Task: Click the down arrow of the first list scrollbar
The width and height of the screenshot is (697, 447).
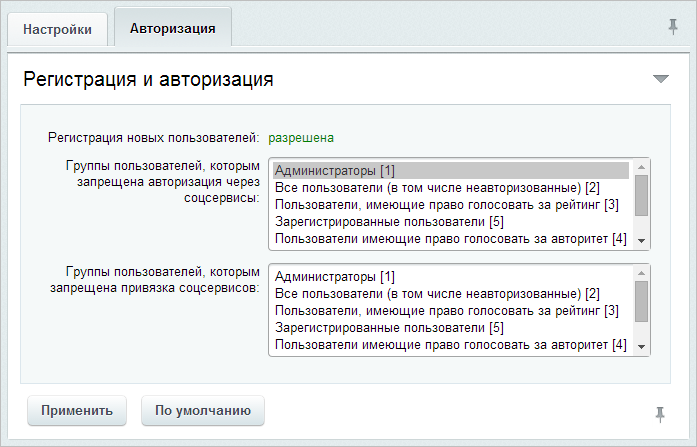Action: point(641,241)
